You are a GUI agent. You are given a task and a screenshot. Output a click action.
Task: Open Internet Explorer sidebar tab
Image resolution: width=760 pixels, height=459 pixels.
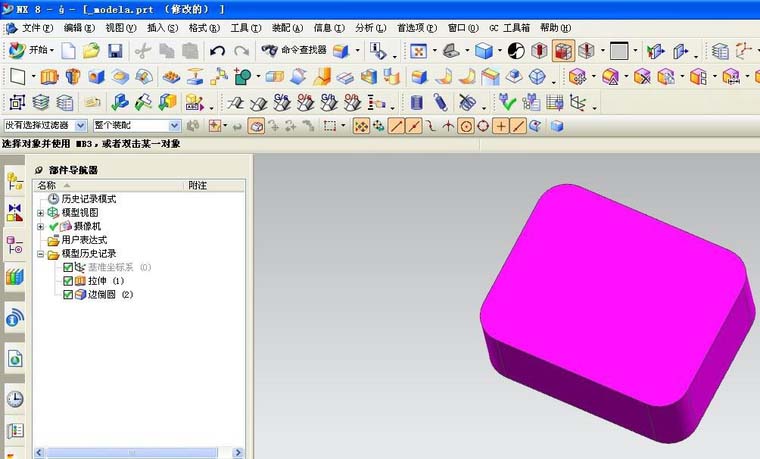point(15,358)
